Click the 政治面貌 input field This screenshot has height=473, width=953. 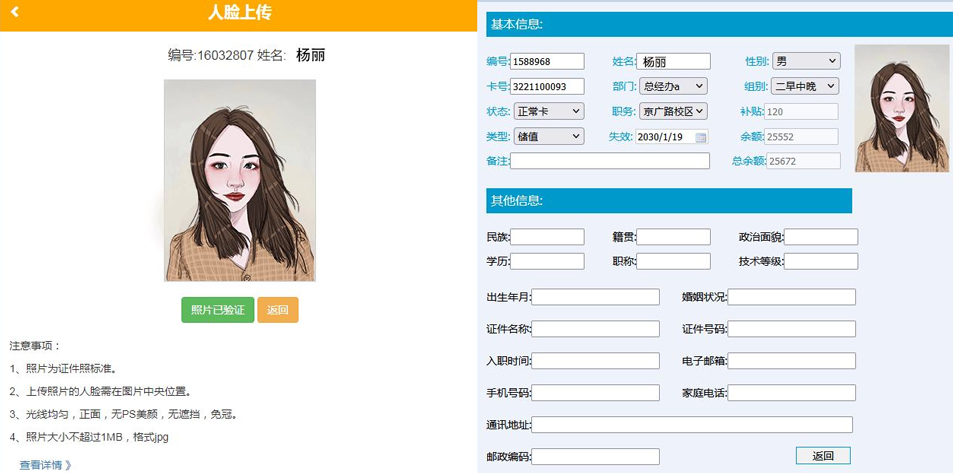pyautogui.click(x=821, y=236)
